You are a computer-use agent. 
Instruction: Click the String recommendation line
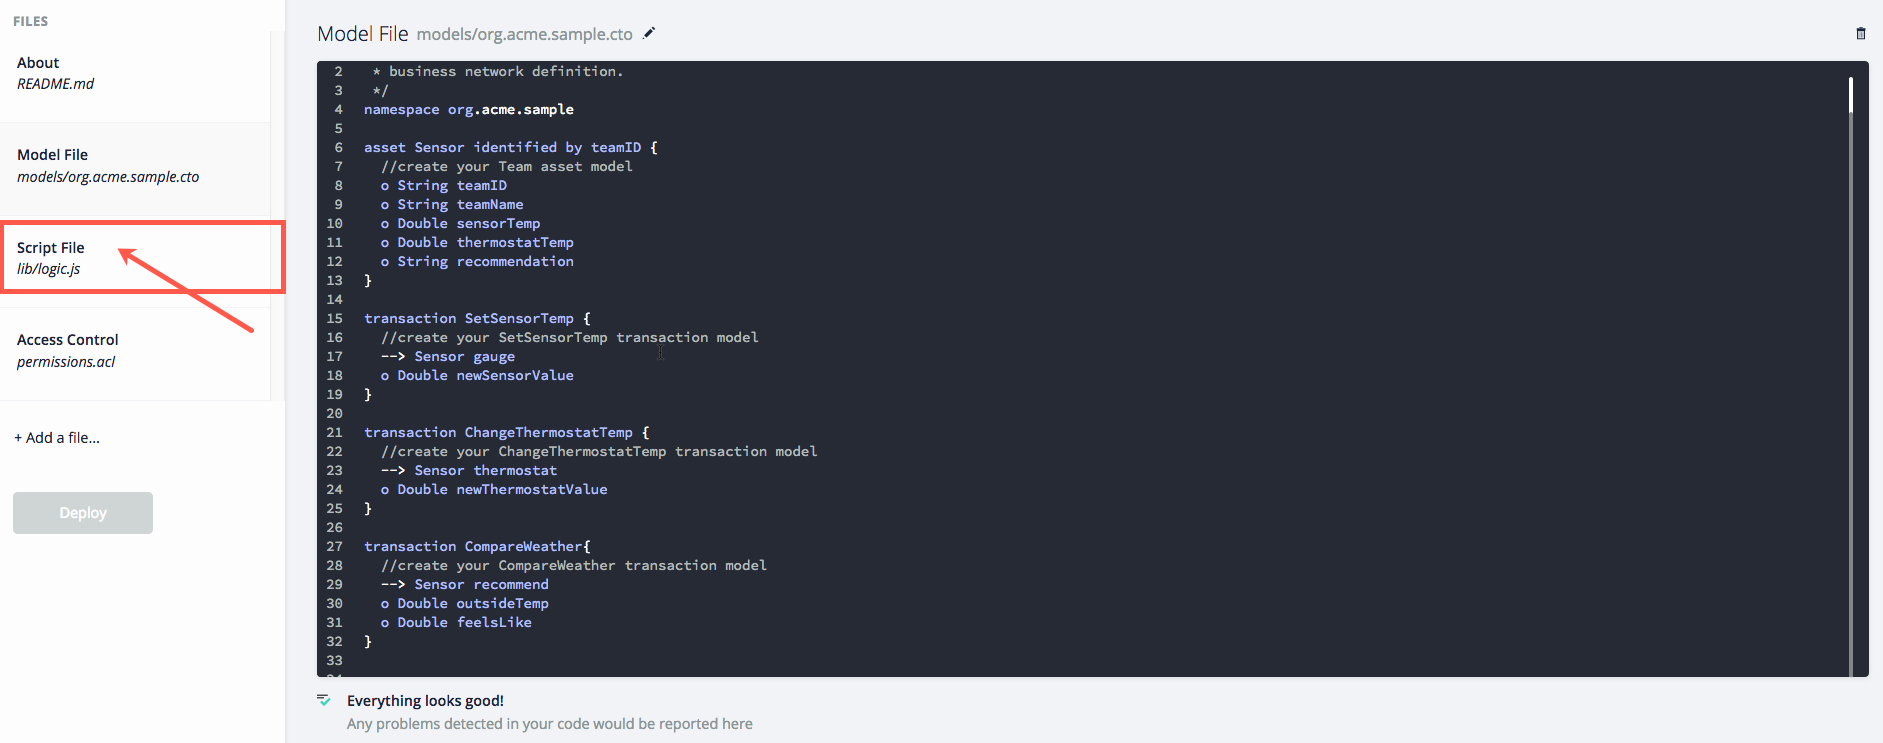477,261
